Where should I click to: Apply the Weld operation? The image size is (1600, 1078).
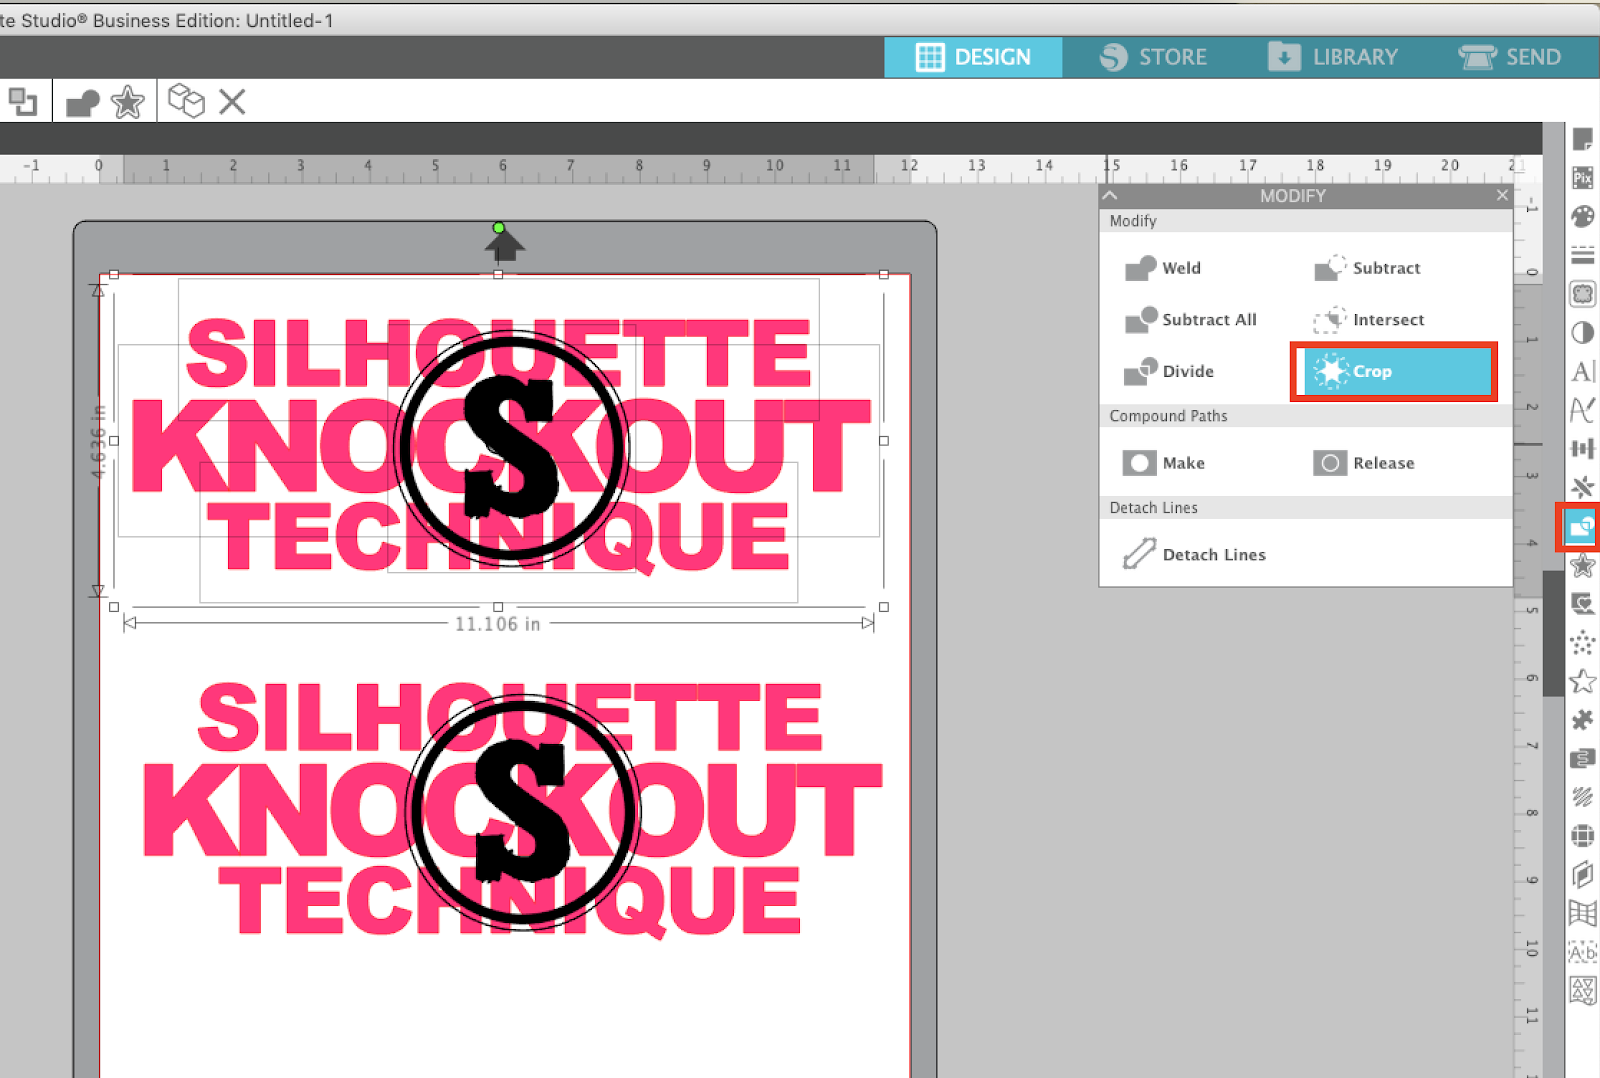click(x=1180, y=268)
